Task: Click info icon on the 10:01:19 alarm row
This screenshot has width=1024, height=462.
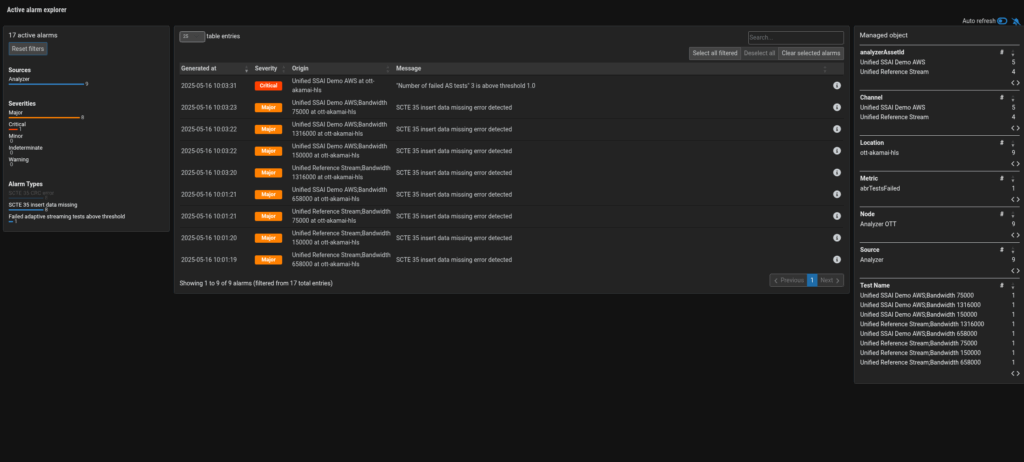Action: 836,259
